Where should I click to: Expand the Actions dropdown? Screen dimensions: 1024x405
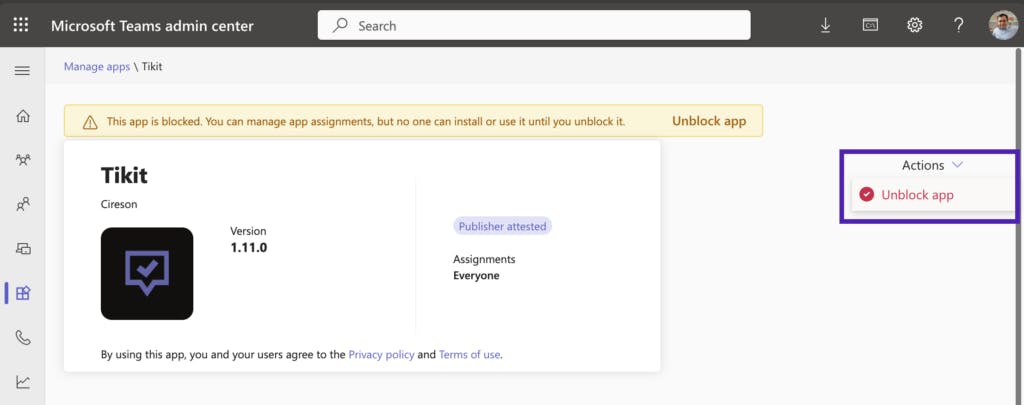pyautogui.click(x=931, y=165)
